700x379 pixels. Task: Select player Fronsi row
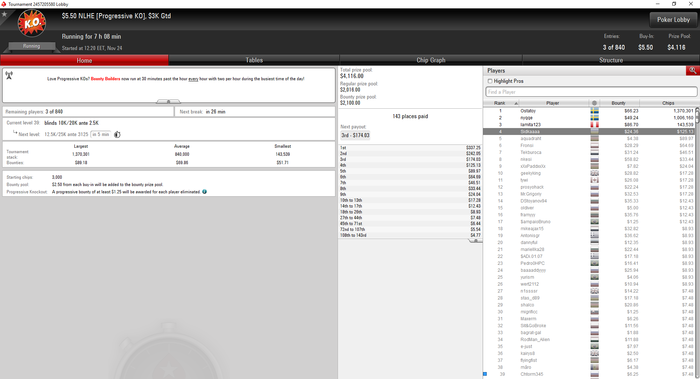pos(589,146)
